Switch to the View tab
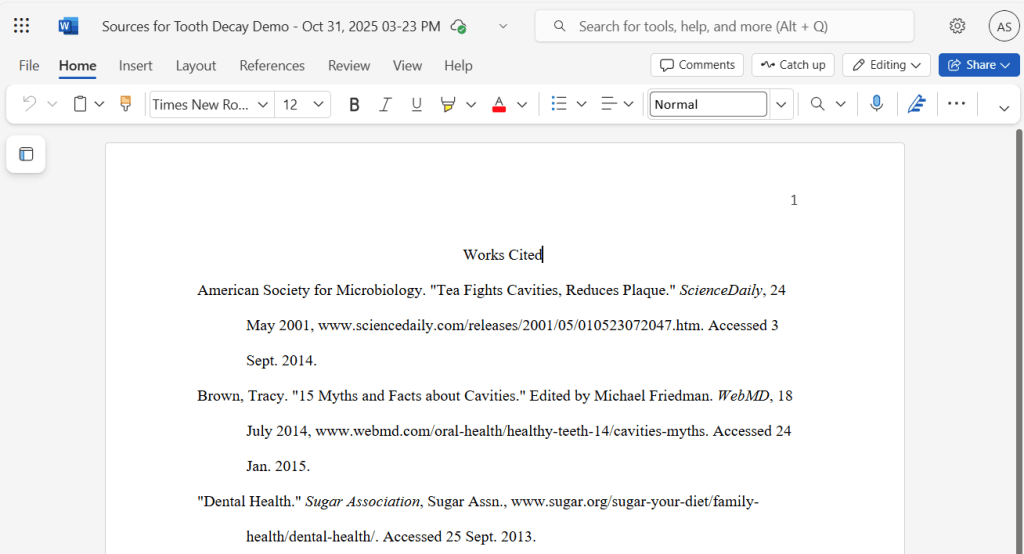 (407, 65)
